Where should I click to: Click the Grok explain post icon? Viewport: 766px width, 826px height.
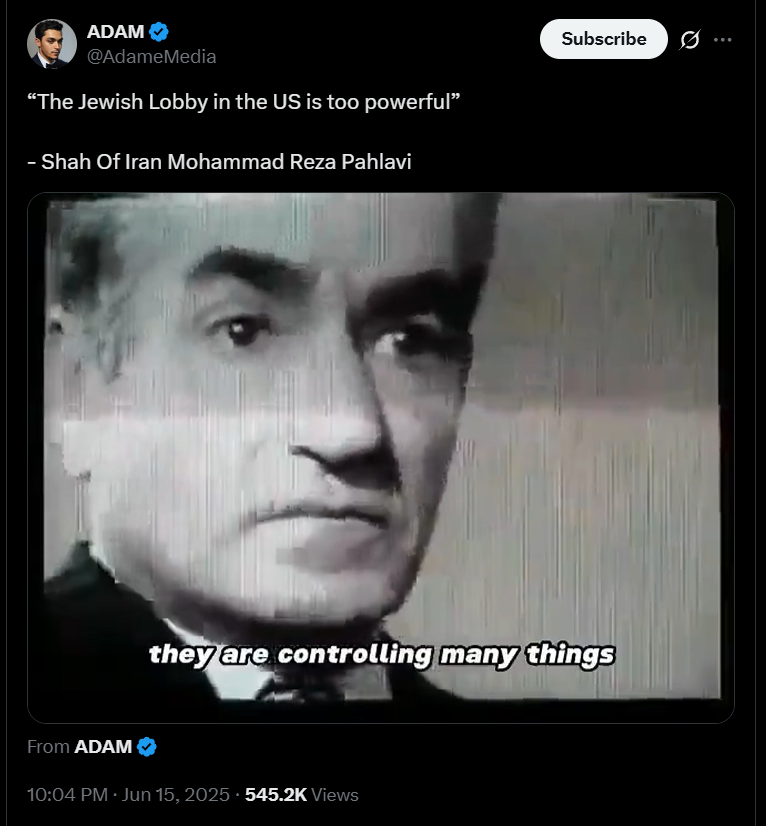point(690,40)
